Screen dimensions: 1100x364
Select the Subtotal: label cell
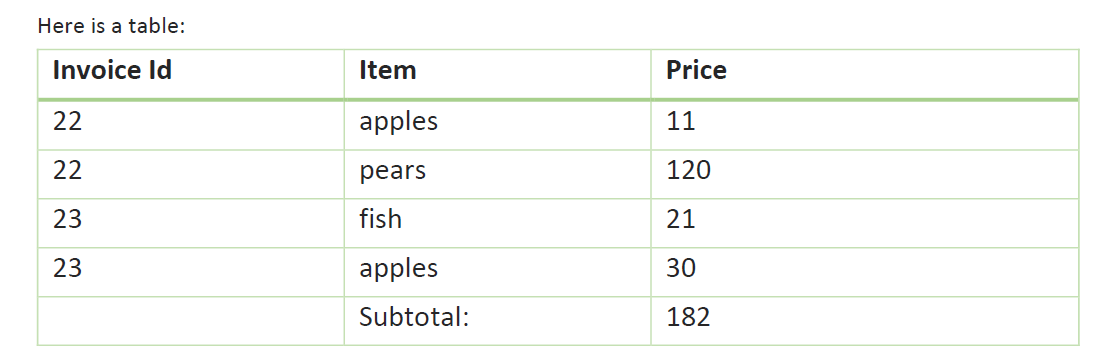(x=497, y=321)
